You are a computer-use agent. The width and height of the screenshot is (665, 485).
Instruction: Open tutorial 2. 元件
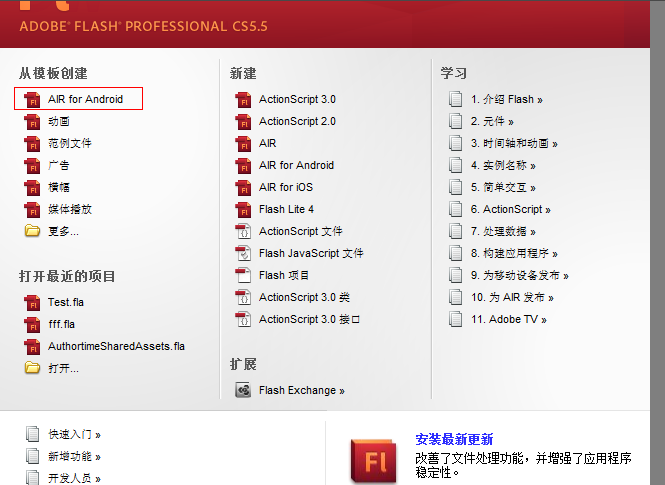pos(492,121)
